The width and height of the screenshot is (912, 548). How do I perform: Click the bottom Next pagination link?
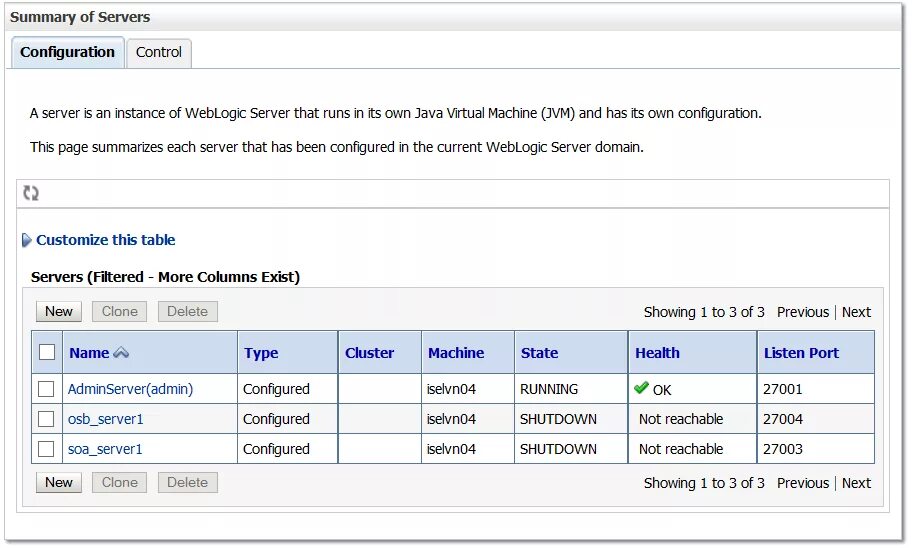856,483
